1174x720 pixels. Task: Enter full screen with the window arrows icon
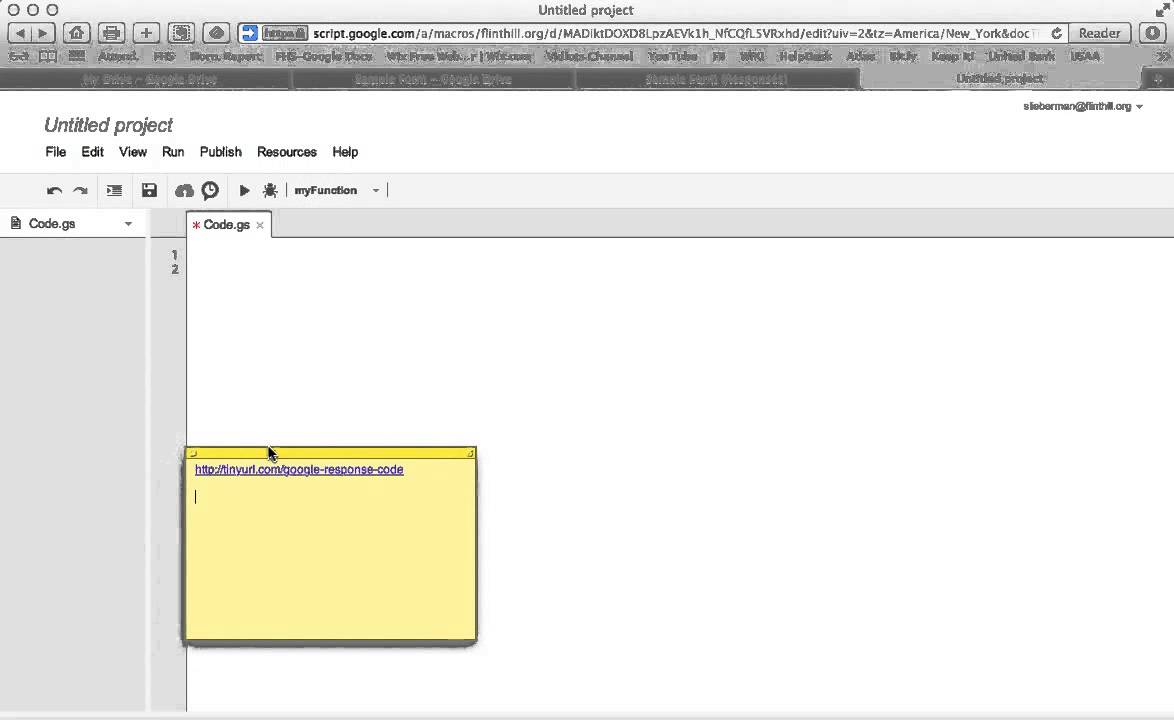(1162, 10)
